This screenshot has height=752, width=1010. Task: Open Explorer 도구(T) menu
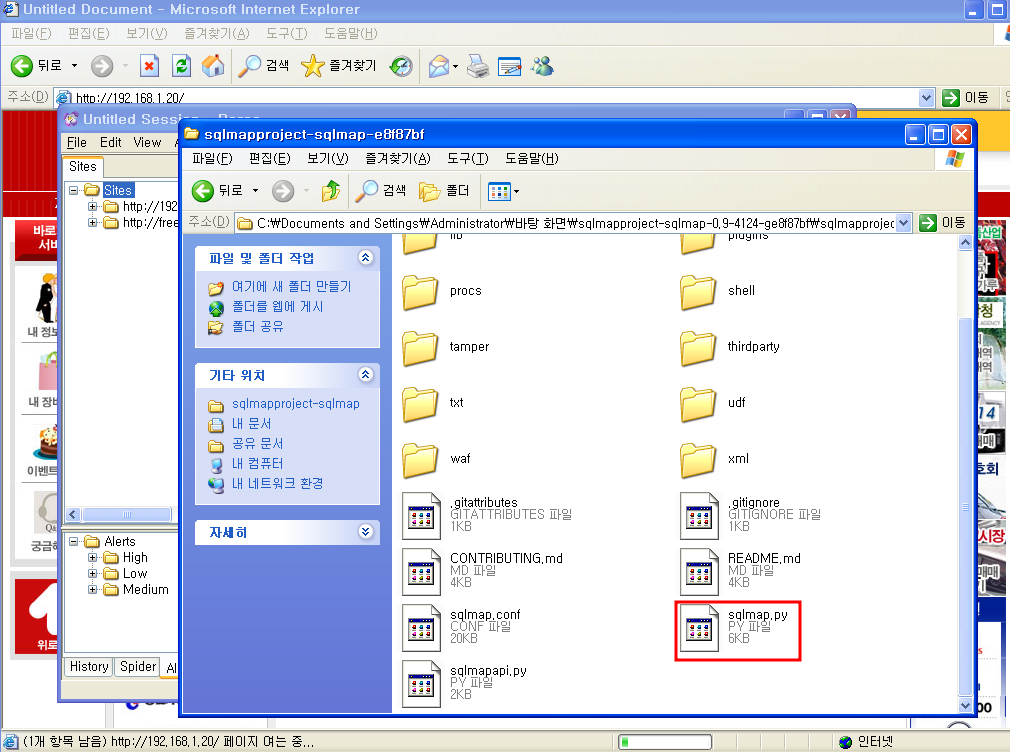point(468,159)
